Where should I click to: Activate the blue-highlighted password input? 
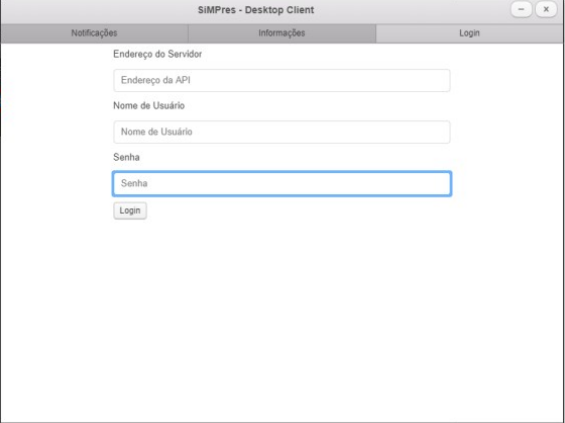click(x=282, y=183)
